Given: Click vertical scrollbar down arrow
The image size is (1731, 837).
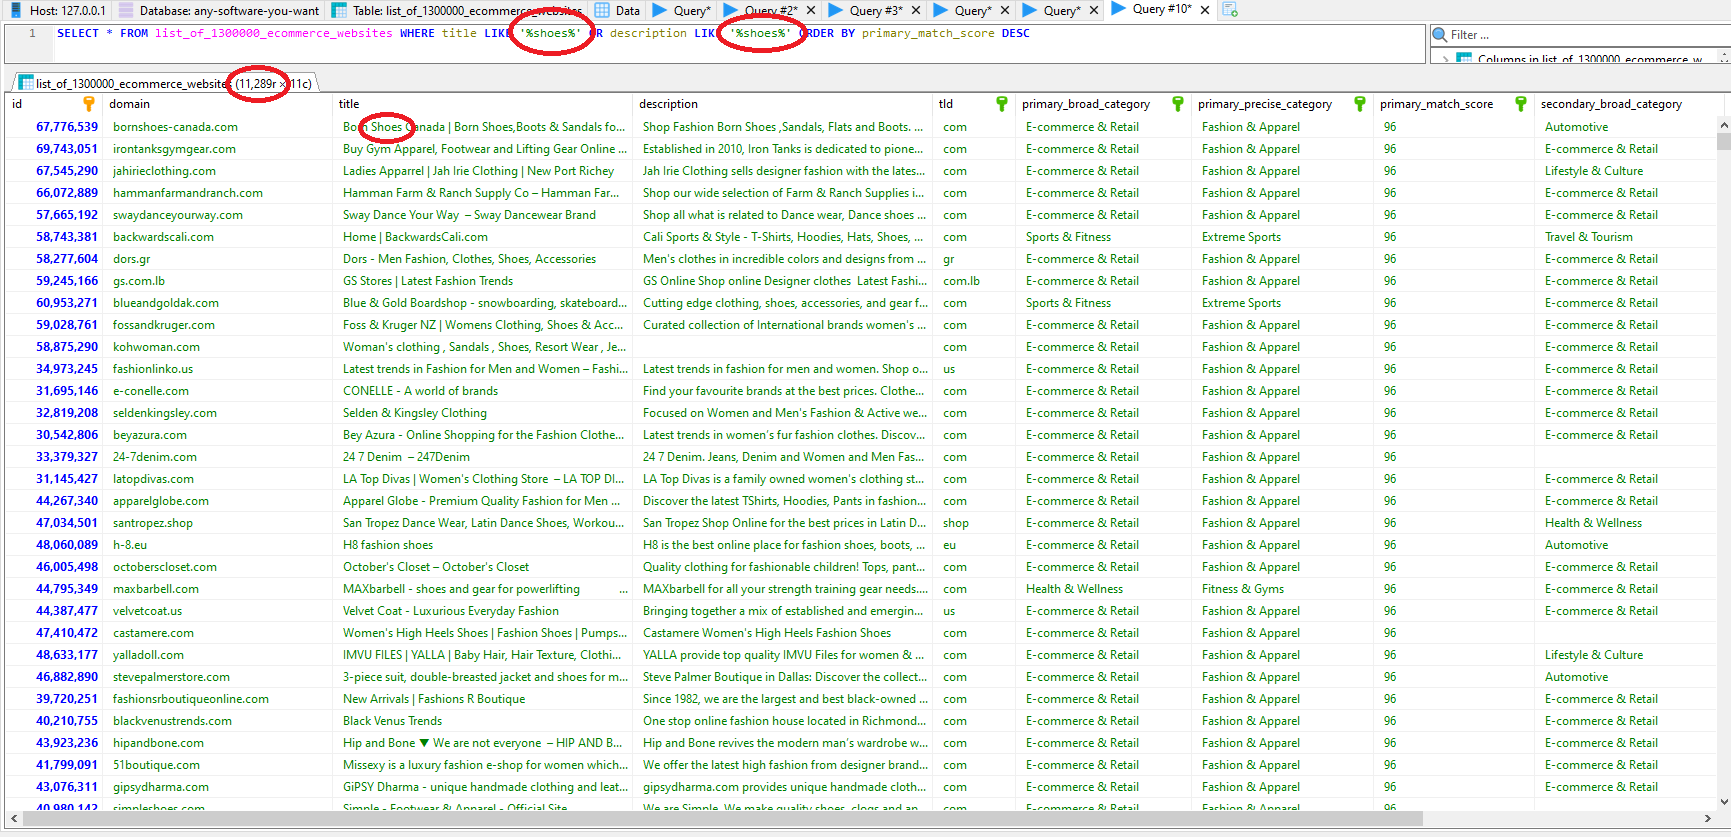Looking at the screenshot, I should pyautogui.click(x=1724, y=801).
